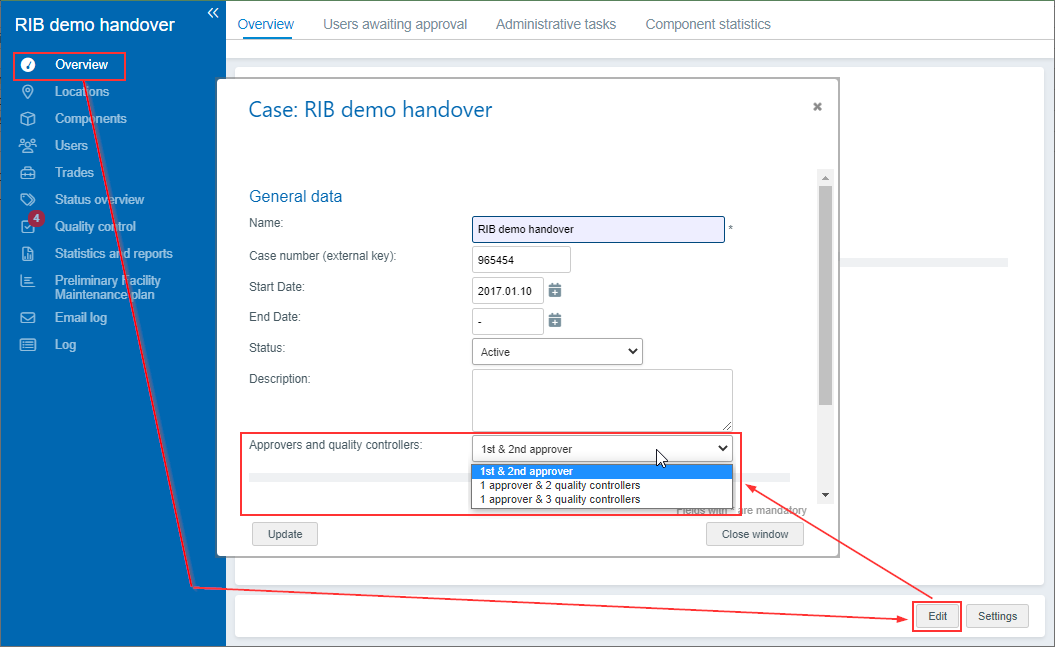Open the Component statistics tab
This screenshot has width=1055, height=647.
pyautogui.click(x=708, y=24)
